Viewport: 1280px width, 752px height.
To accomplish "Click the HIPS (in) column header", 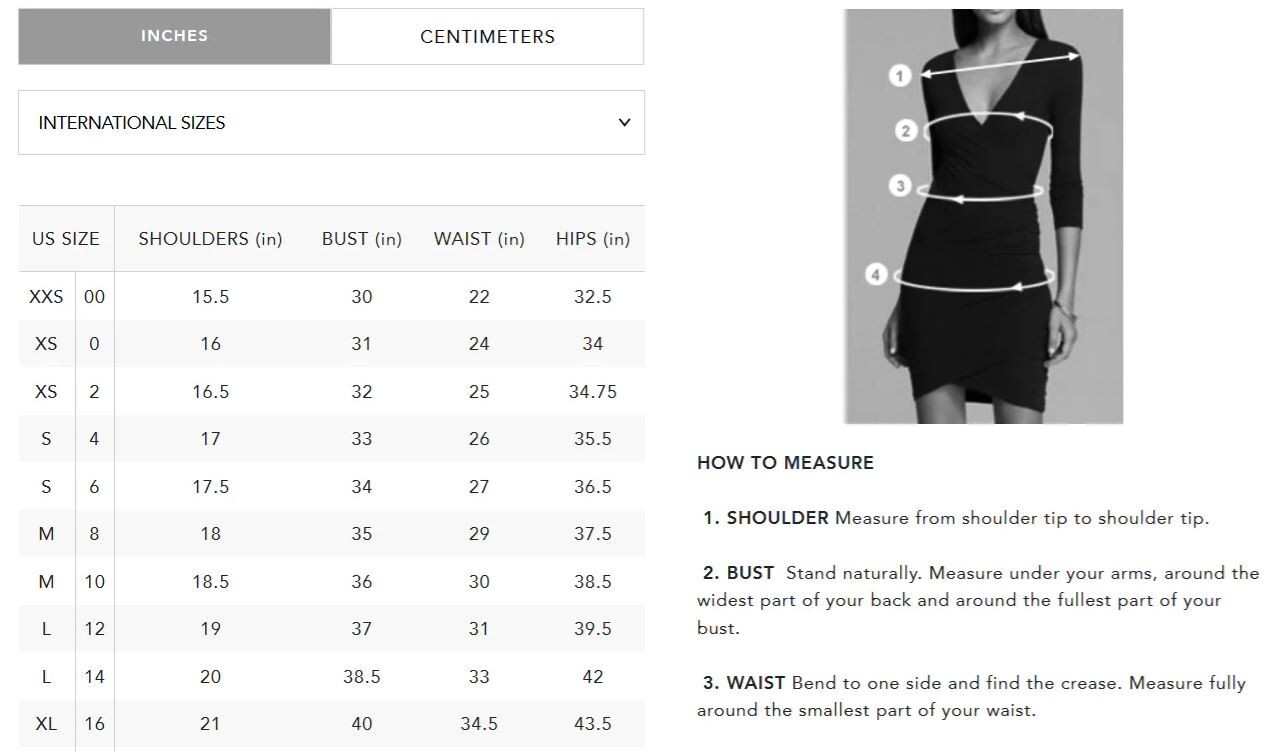I will 592,239.
